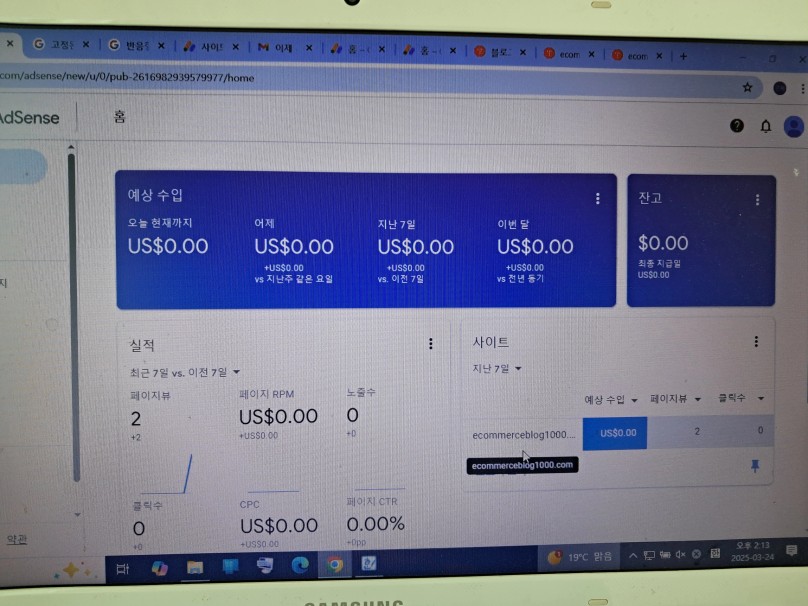Open Task View from the taskbar
808x606 pixels.
(x=123, y=569)
